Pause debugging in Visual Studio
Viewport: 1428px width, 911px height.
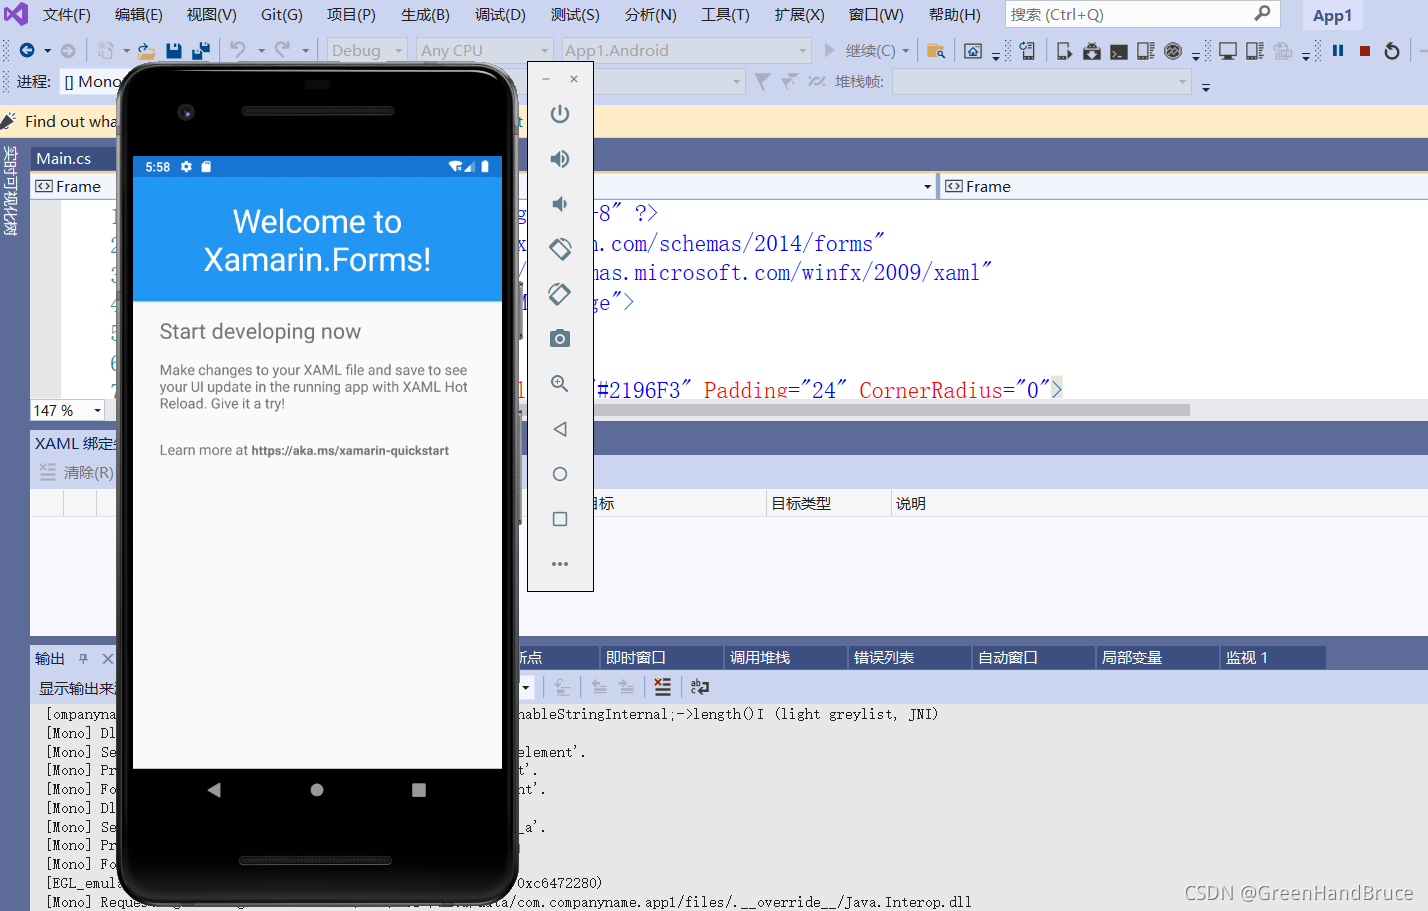click(x=1337, y=50)
